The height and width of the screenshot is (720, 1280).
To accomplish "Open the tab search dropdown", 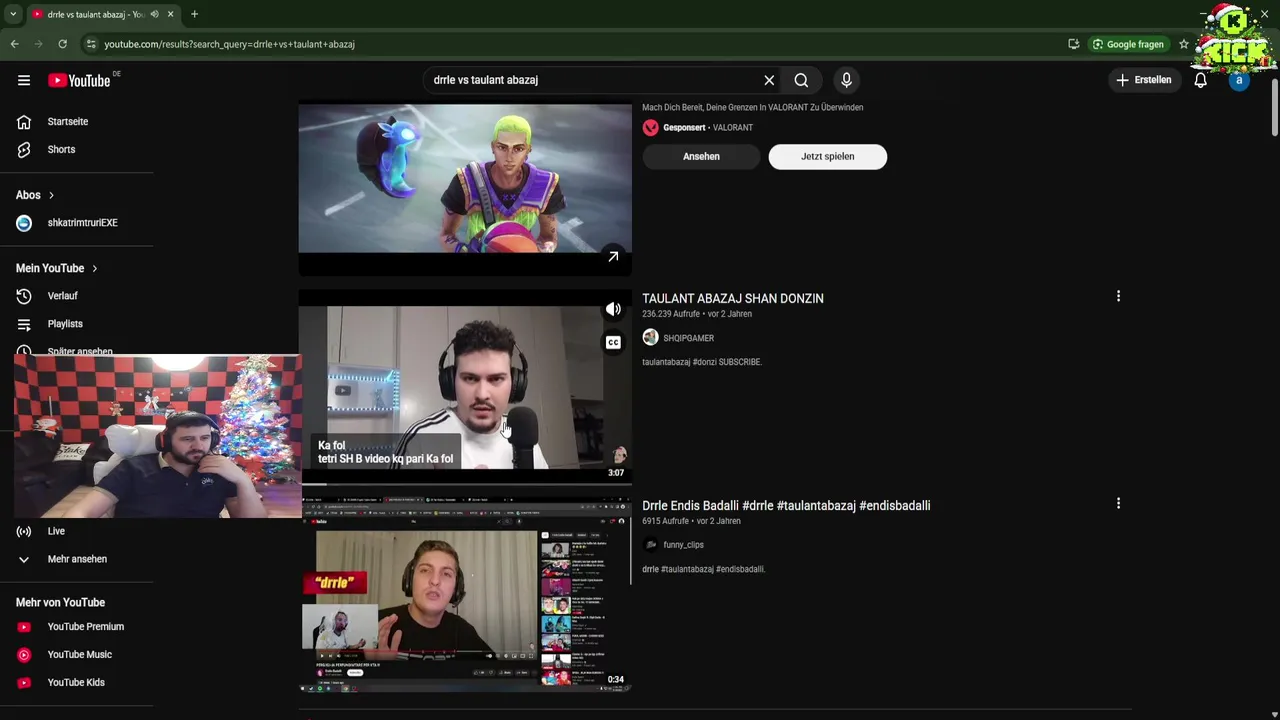I will coord(13,14).
